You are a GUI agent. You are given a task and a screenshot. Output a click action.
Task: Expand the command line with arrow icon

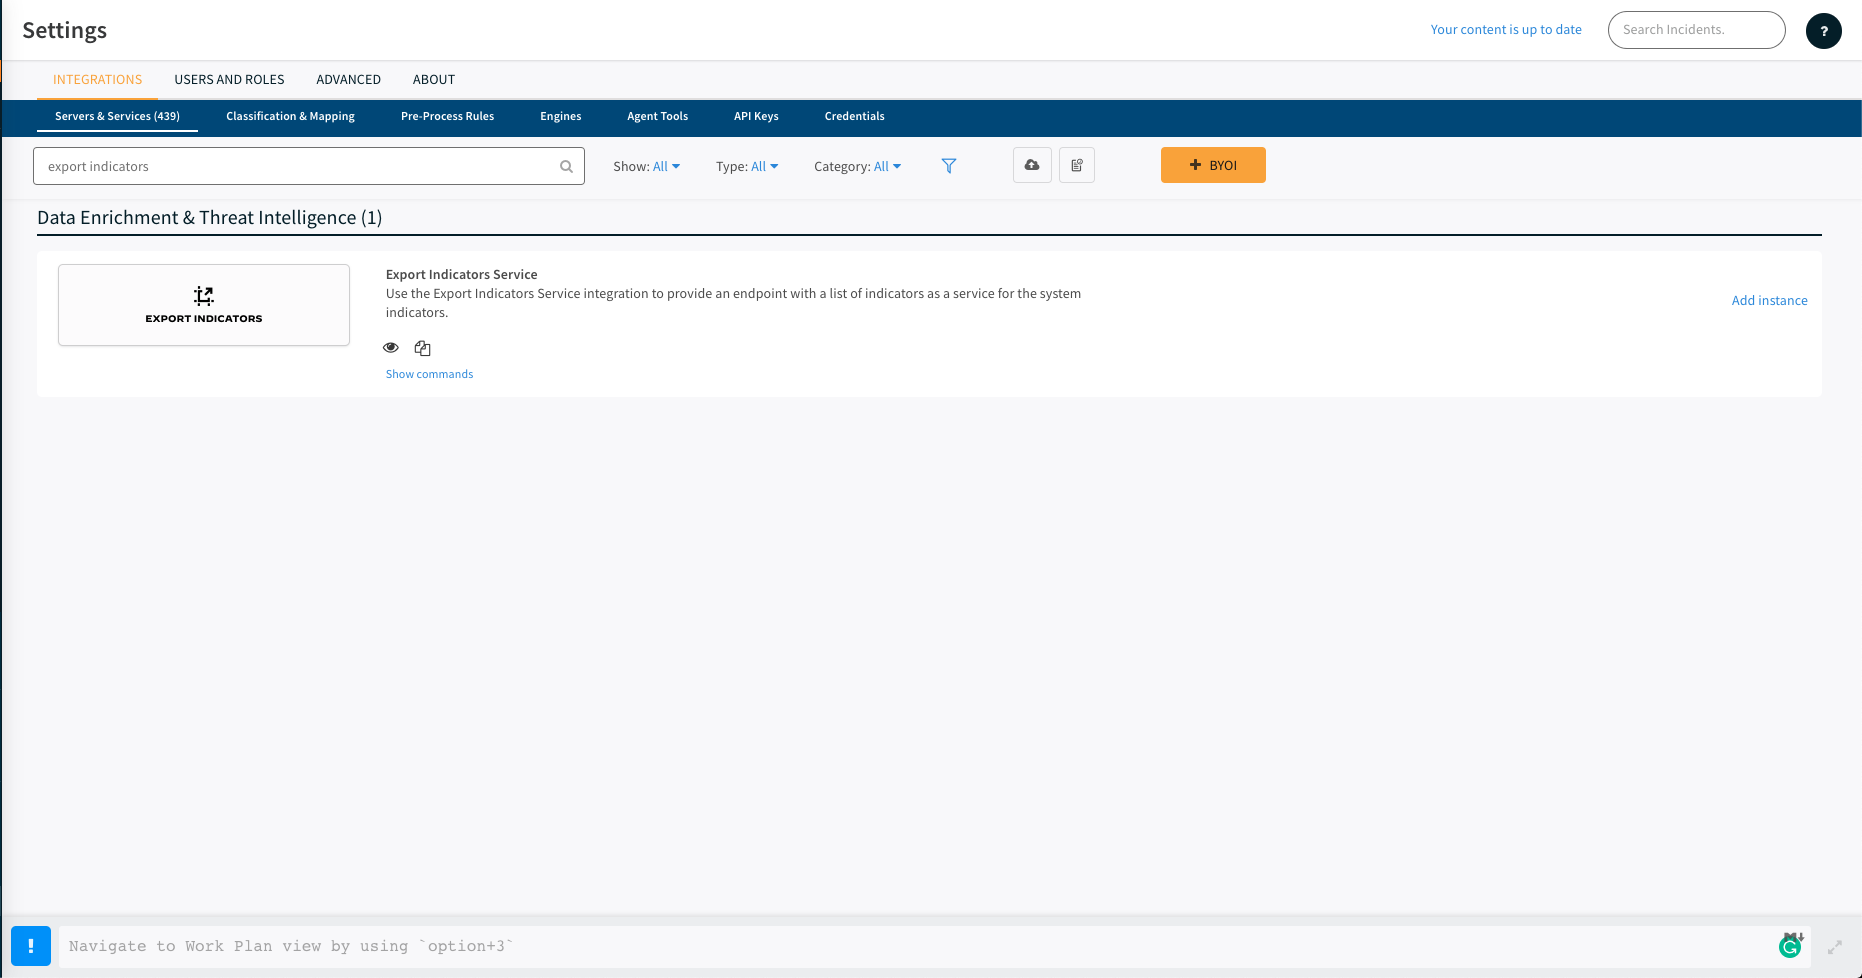1835,946
